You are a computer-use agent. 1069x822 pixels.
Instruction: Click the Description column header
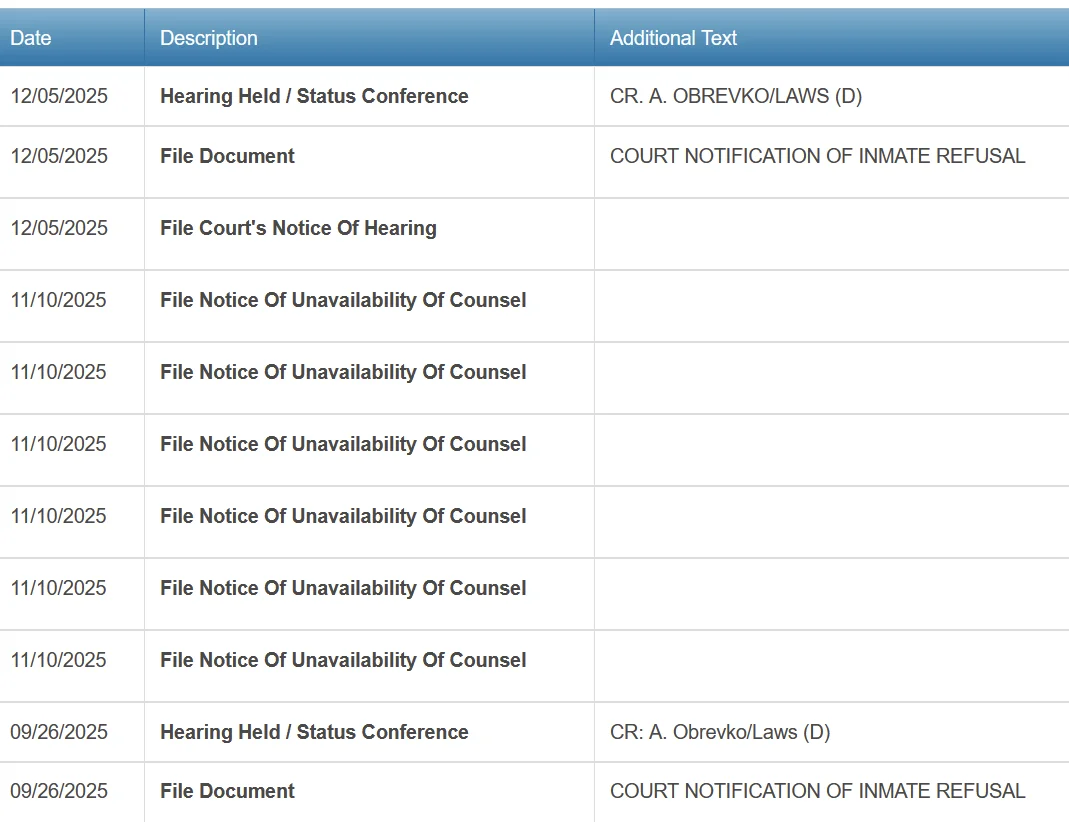tap(209, 38)
